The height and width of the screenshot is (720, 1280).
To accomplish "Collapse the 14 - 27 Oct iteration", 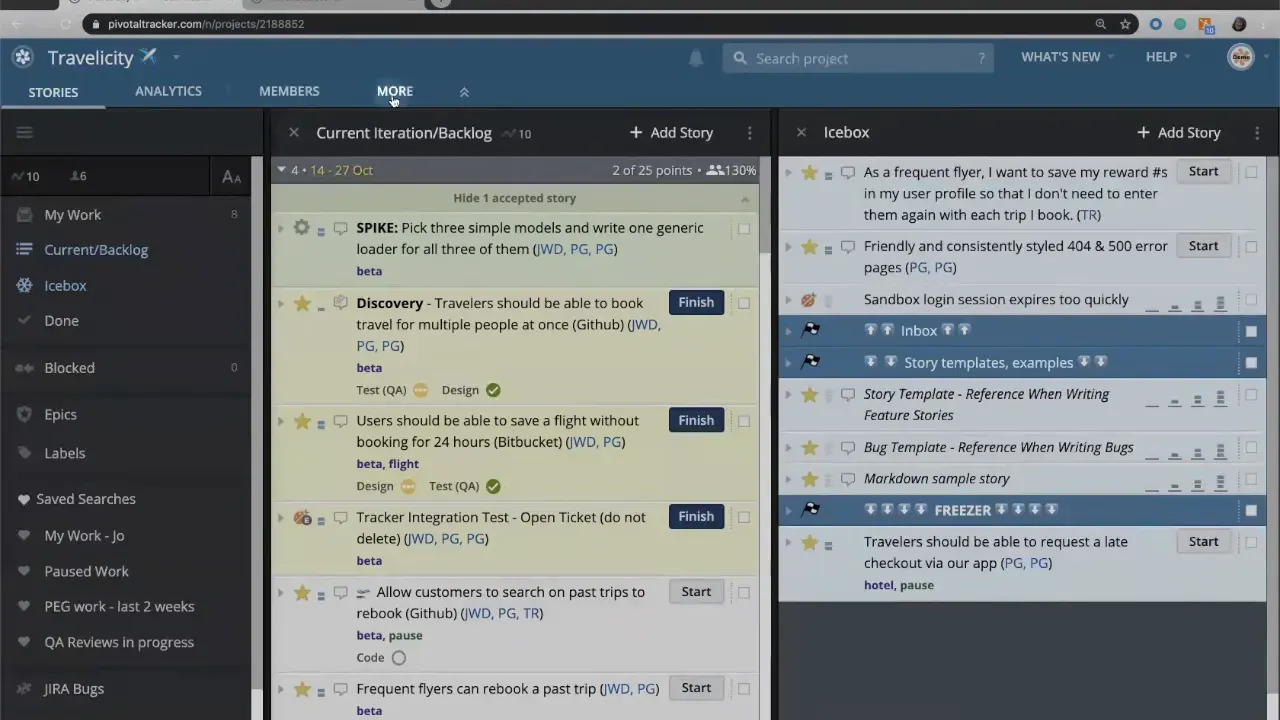I will coord(281,170).
